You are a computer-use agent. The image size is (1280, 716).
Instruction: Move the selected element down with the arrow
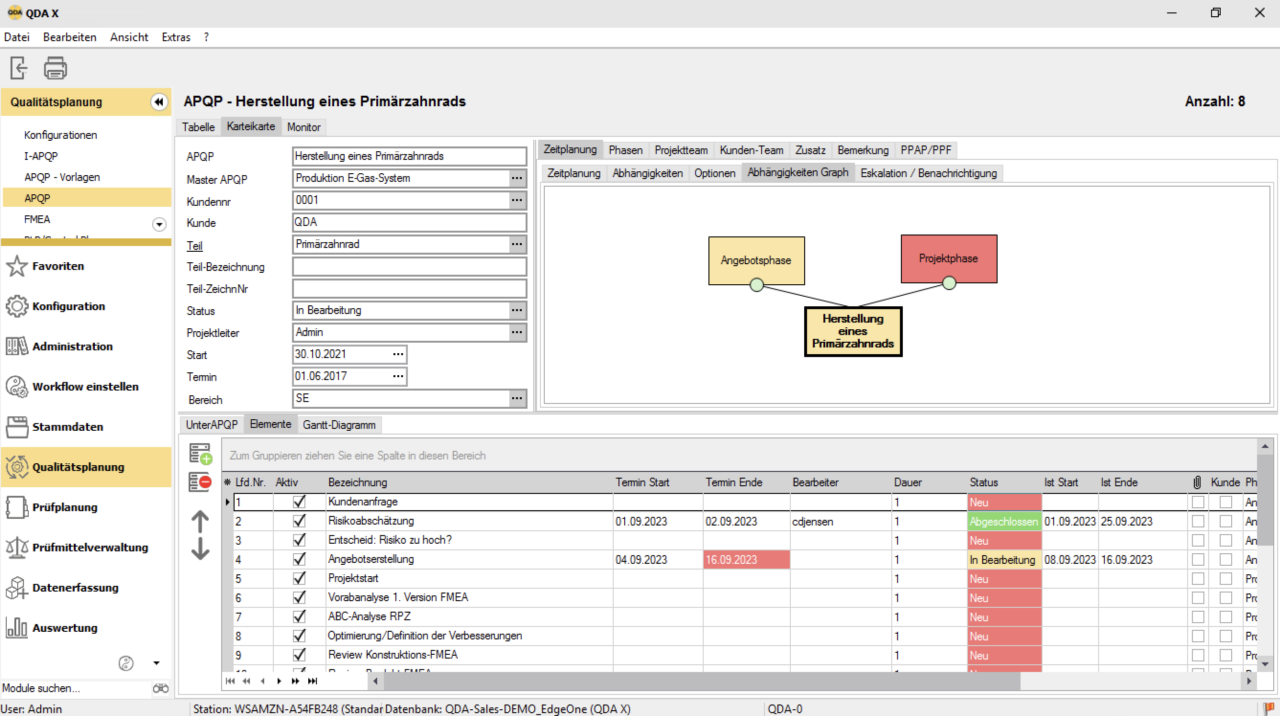200,549
